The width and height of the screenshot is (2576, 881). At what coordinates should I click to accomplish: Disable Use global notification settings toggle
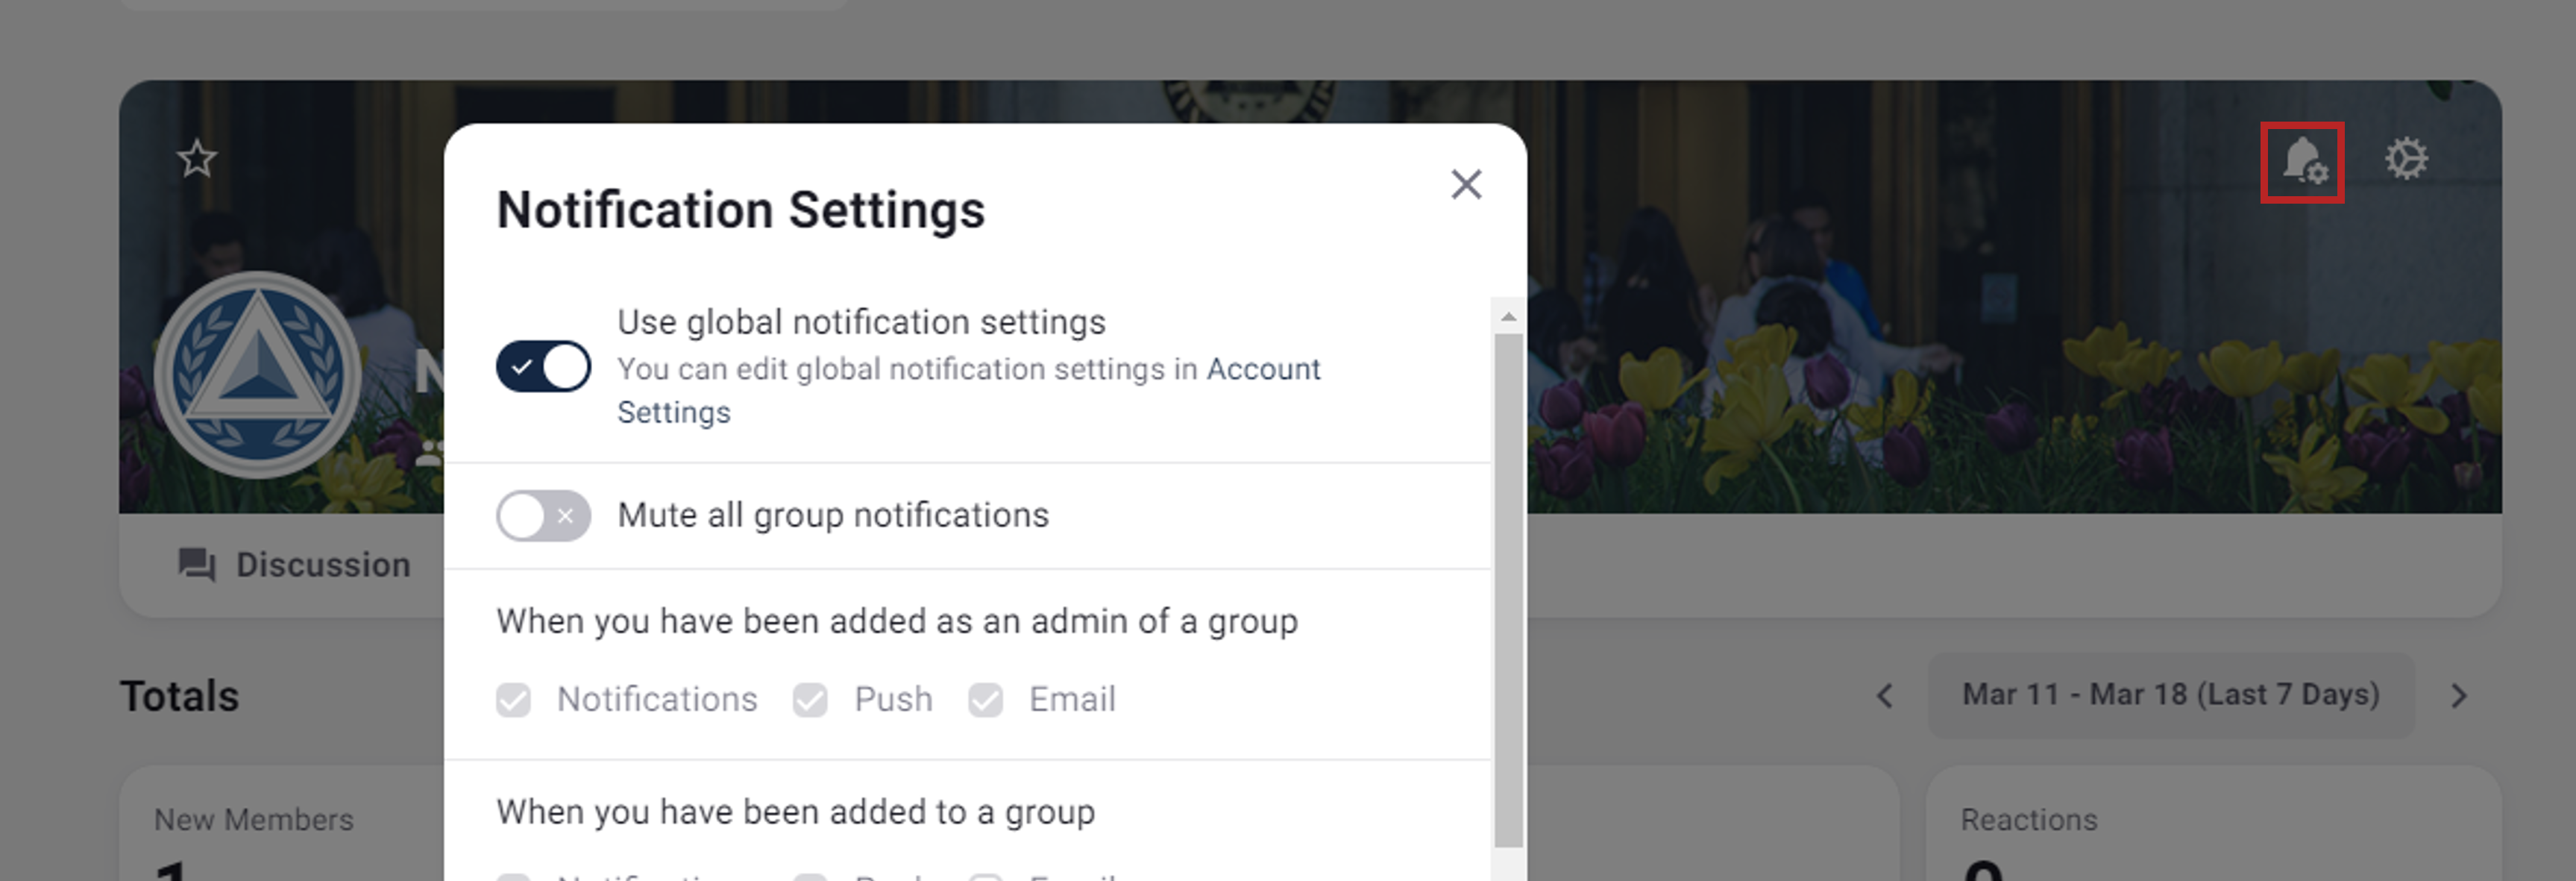(543, 367)
